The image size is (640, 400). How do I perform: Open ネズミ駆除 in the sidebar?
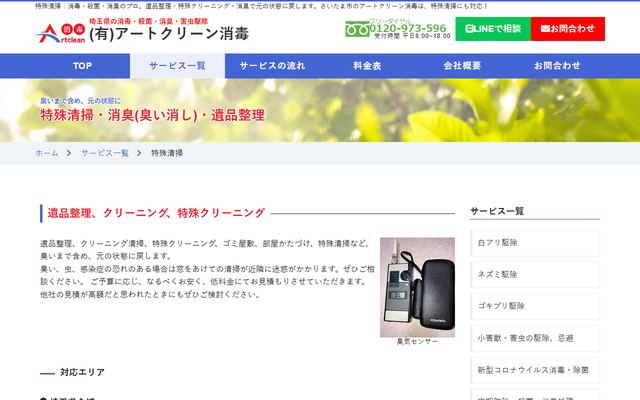535,274
